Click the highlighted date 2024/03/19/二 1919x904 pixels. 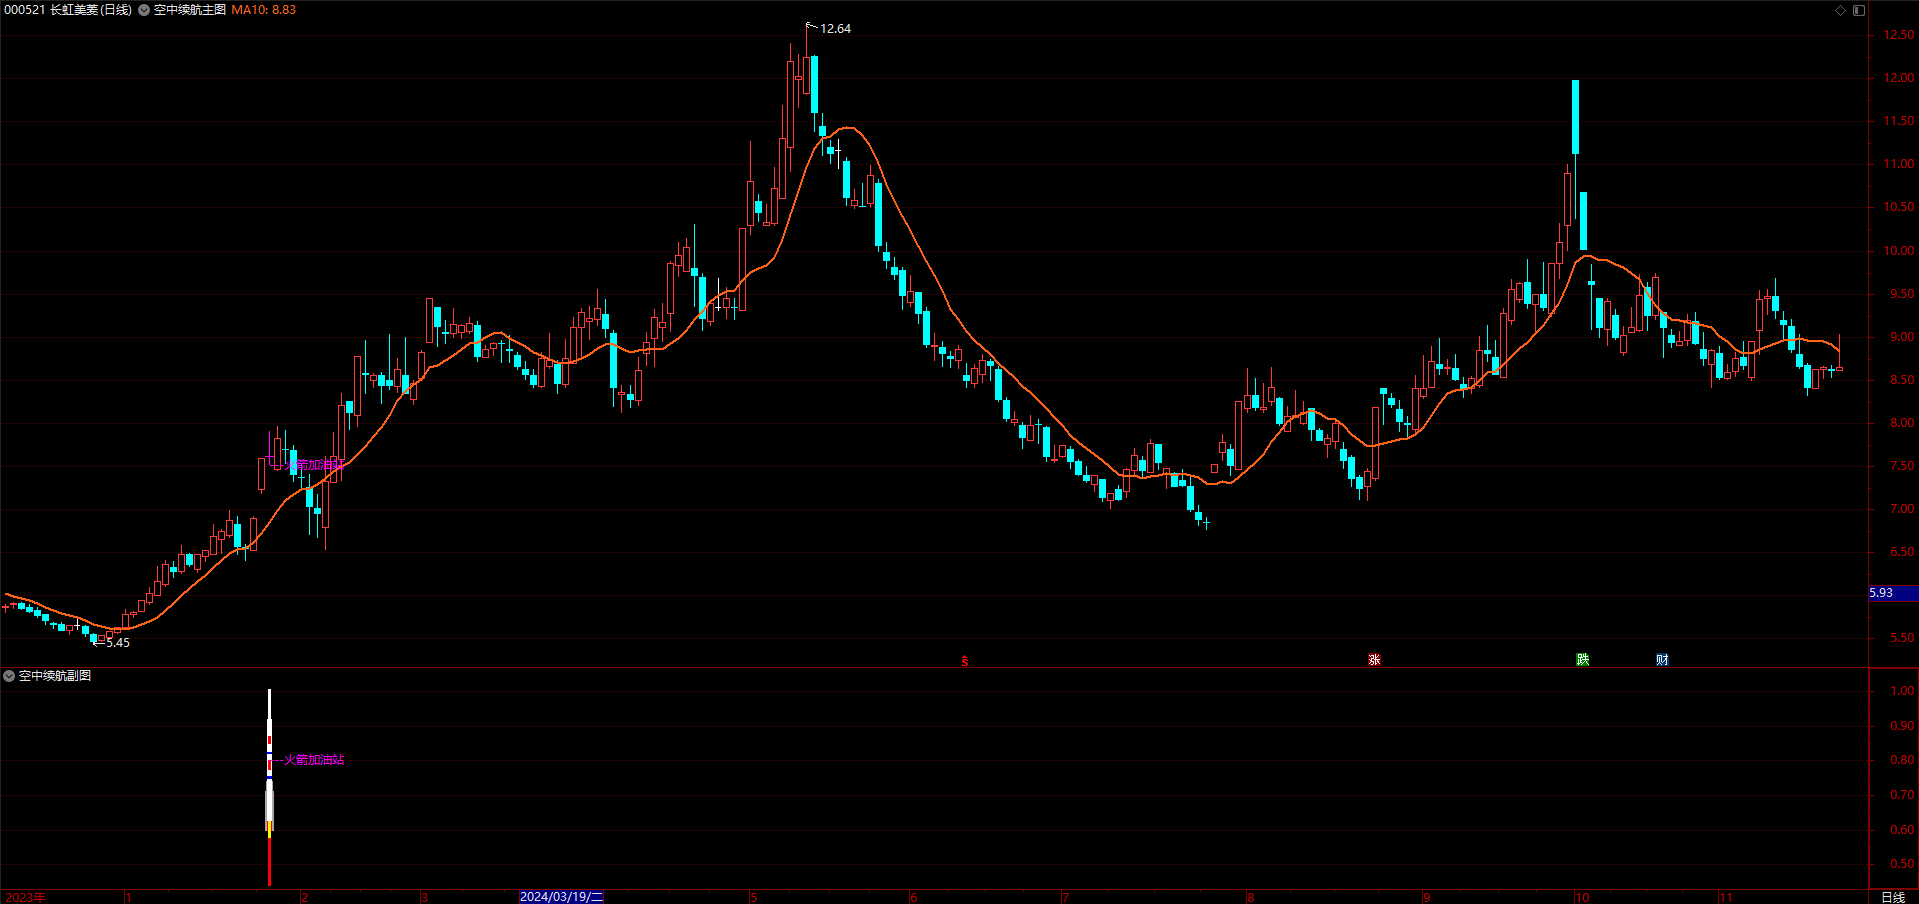(x=561, y=897)
